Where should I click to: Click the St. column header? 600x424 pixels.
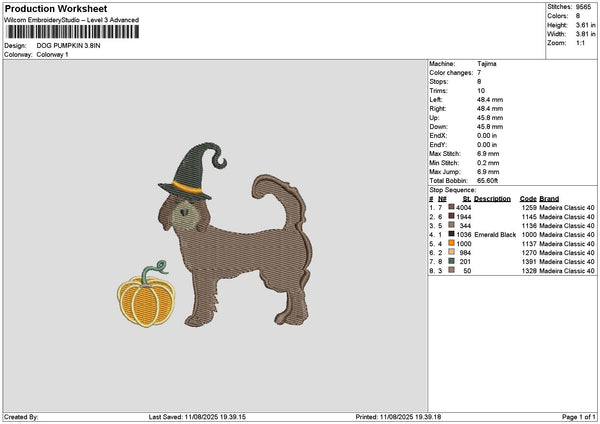[466, 199]
